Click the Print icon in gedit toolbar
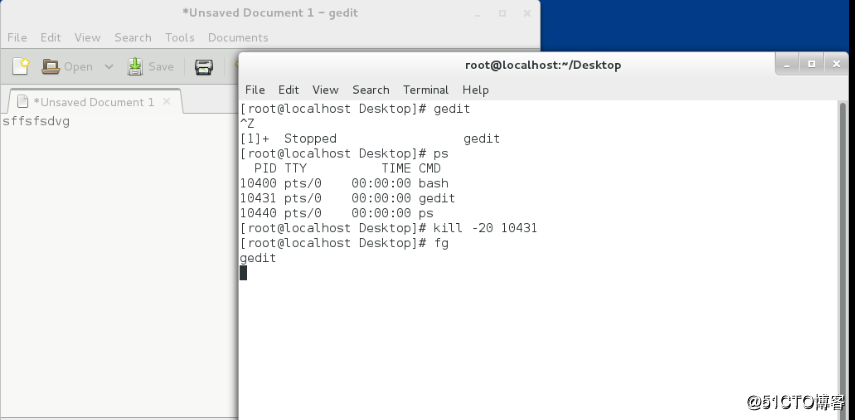Screen dimensions: 855x420 [x=204, y=67]
